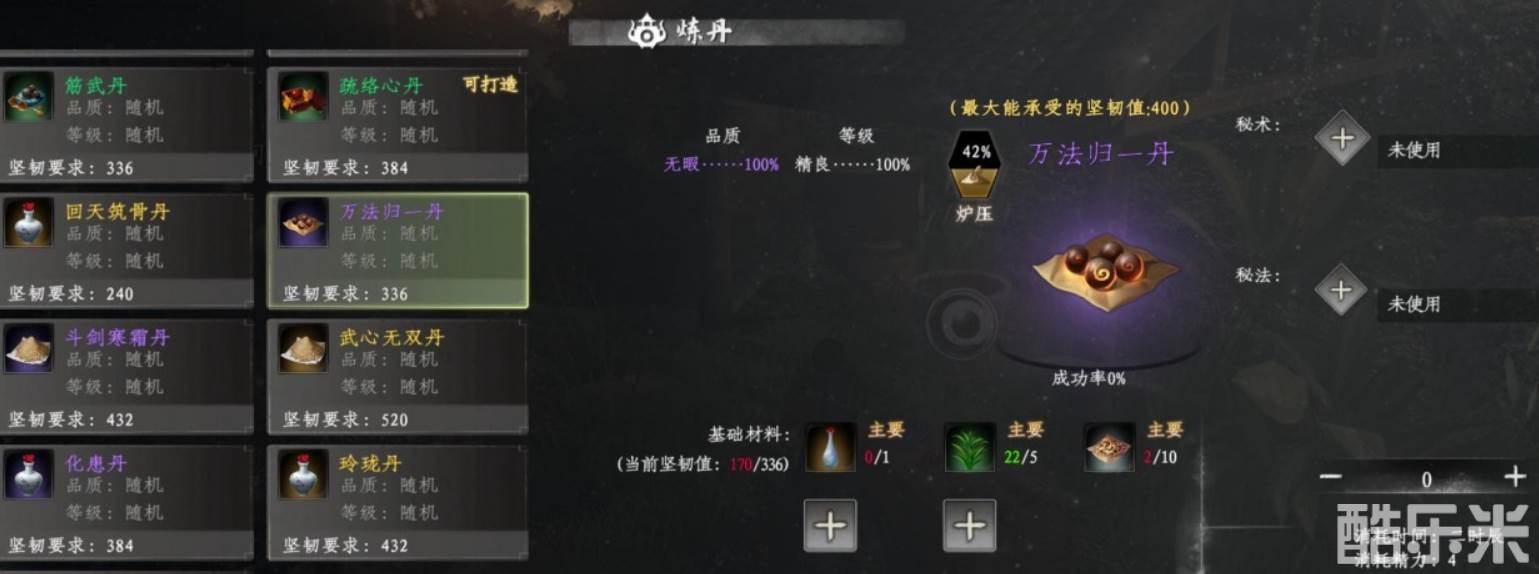
Task: Select the 玲珑丹 recipe icon
Action: [x=303, y=474]
